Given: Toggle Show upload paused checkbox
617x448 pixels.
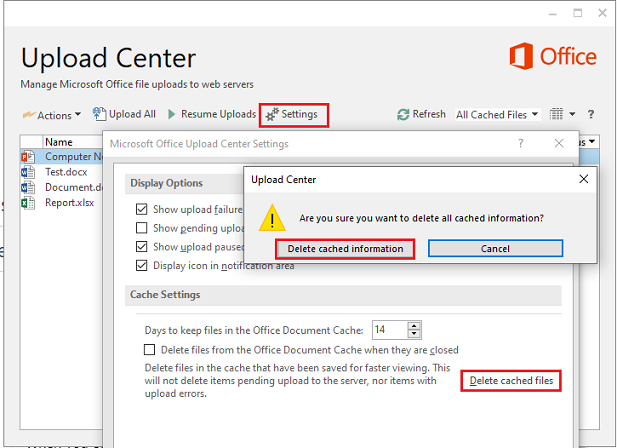Looking at the screenshot, I should [x=141, y=247].
